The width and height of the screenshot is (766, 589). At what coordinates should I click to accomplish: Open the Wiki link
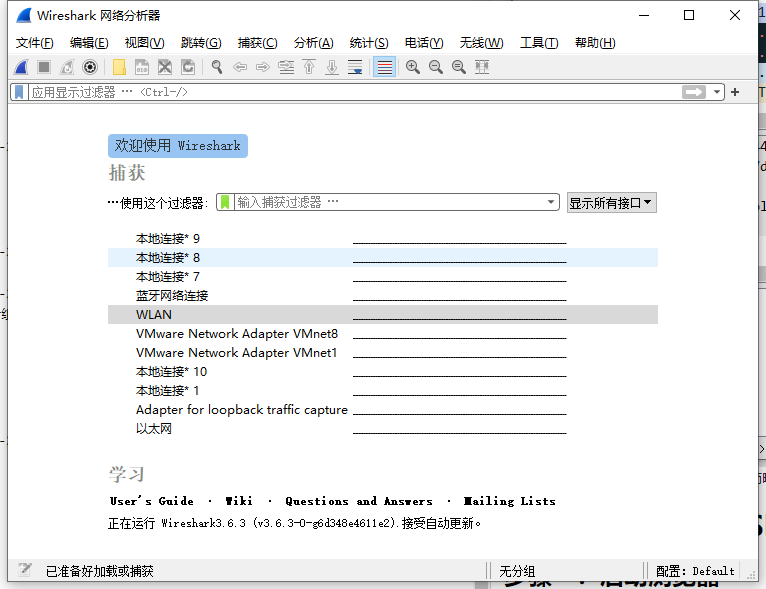point(239,501)
